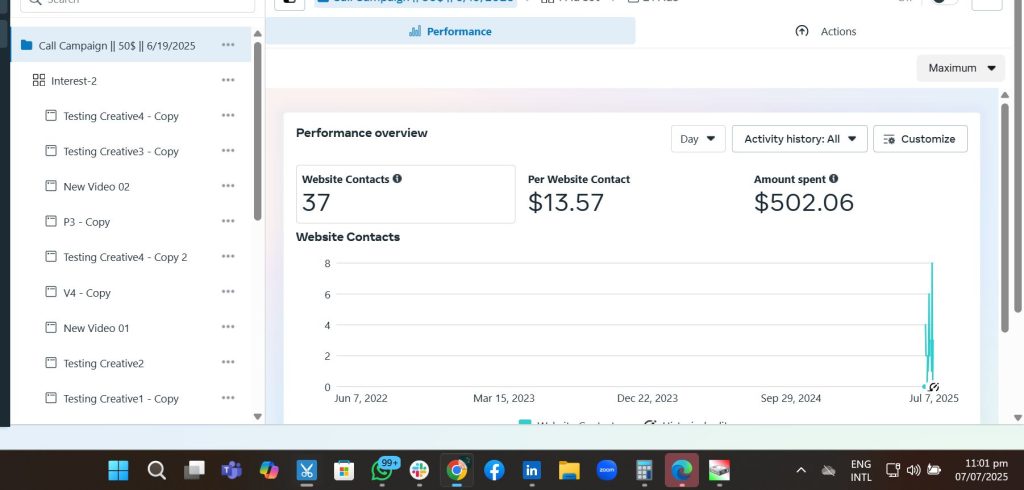Open the New Video 02 ad
The image size is (1024, 490).
(x=96, y=187)
